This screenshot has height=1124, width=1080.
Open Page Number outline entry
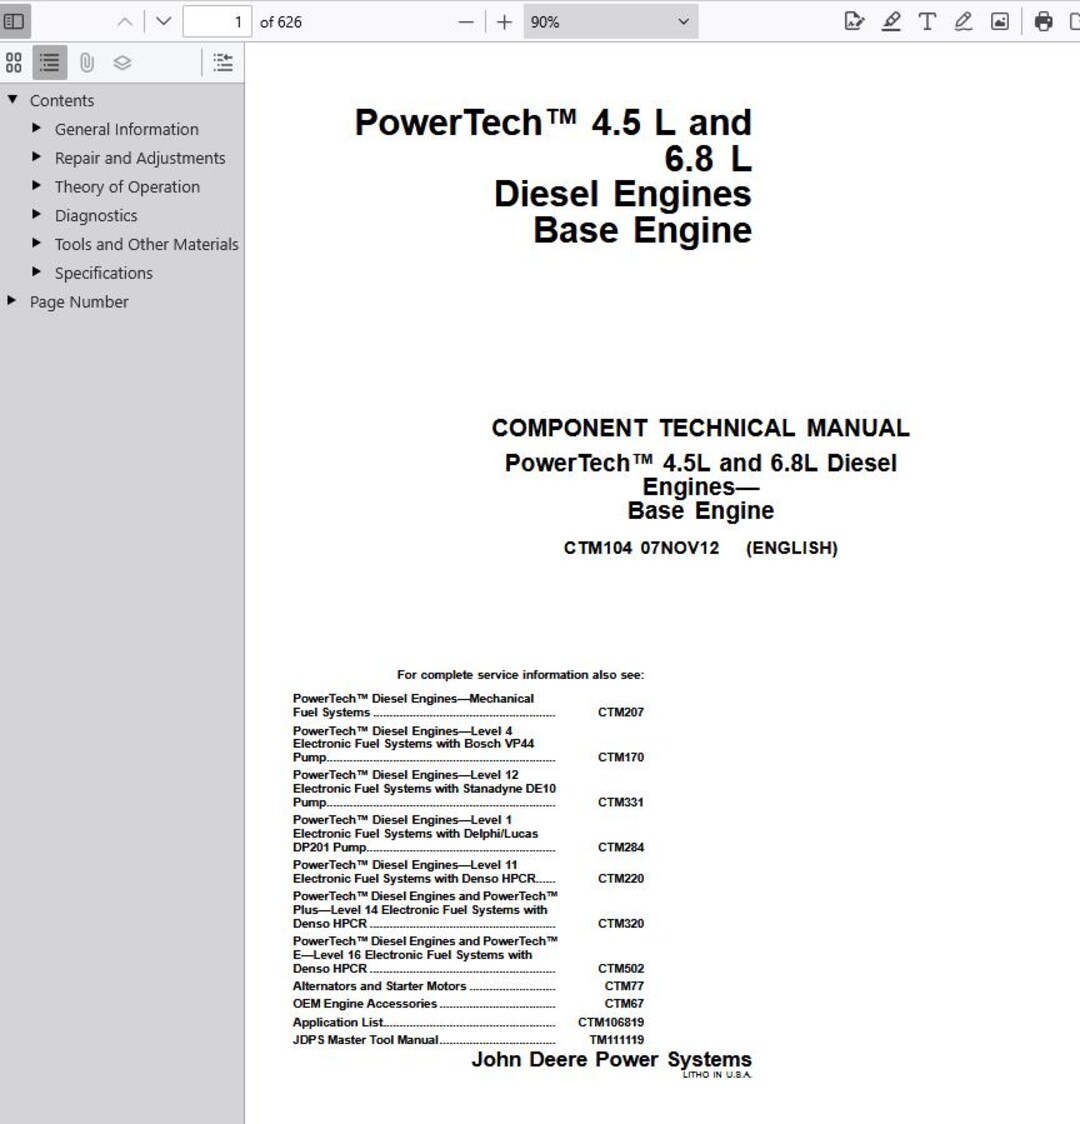click(79, 302)
